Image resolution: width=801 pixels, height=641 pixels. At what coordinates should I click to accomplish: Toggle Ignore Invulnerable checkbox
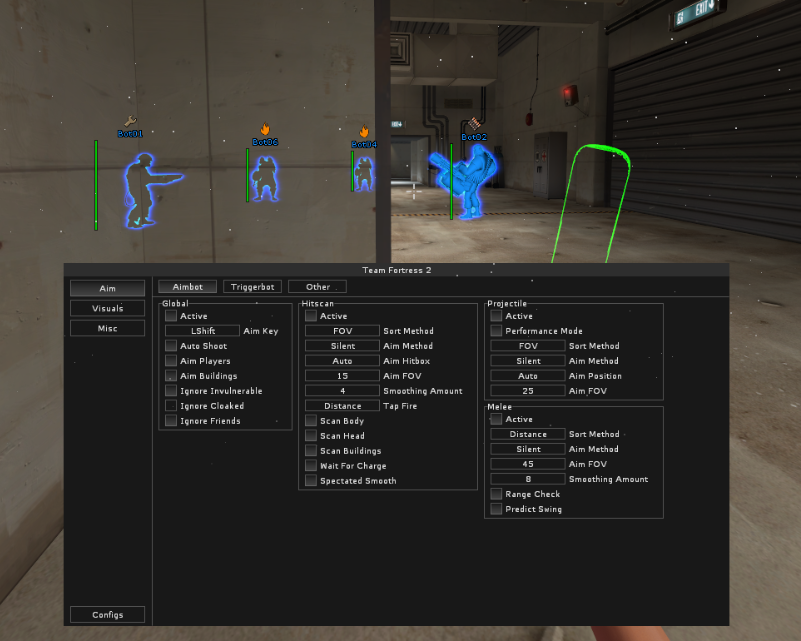[x=171, y=391]
